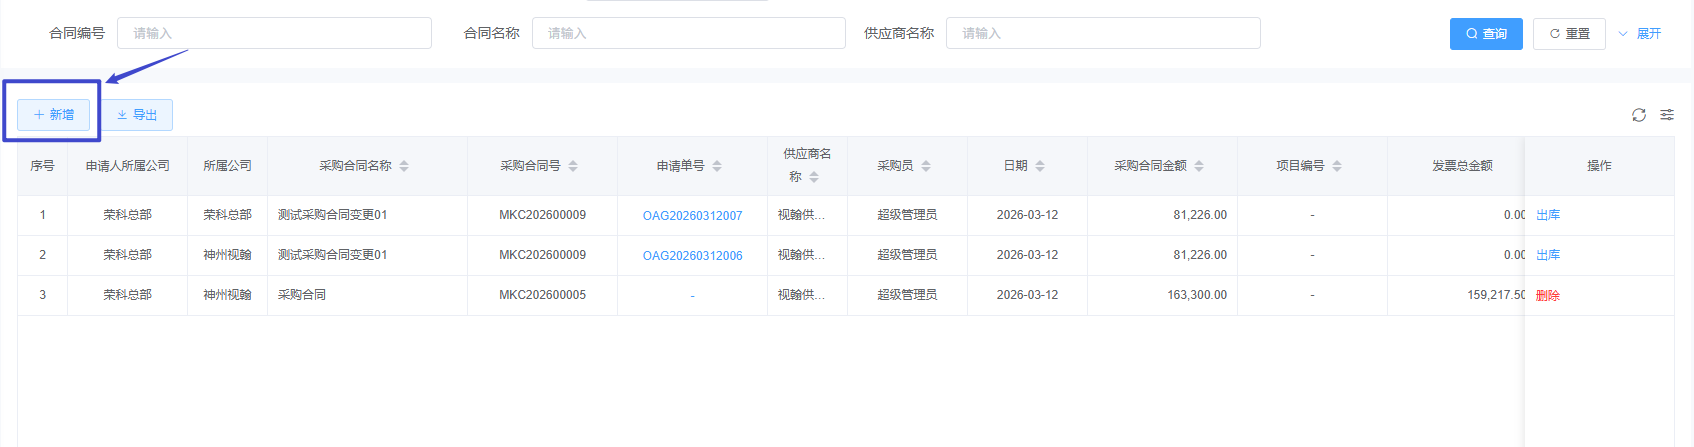1694x447 pixels.
Task: Reset filters with 重置 button
Action: [x=1569, y=34]
